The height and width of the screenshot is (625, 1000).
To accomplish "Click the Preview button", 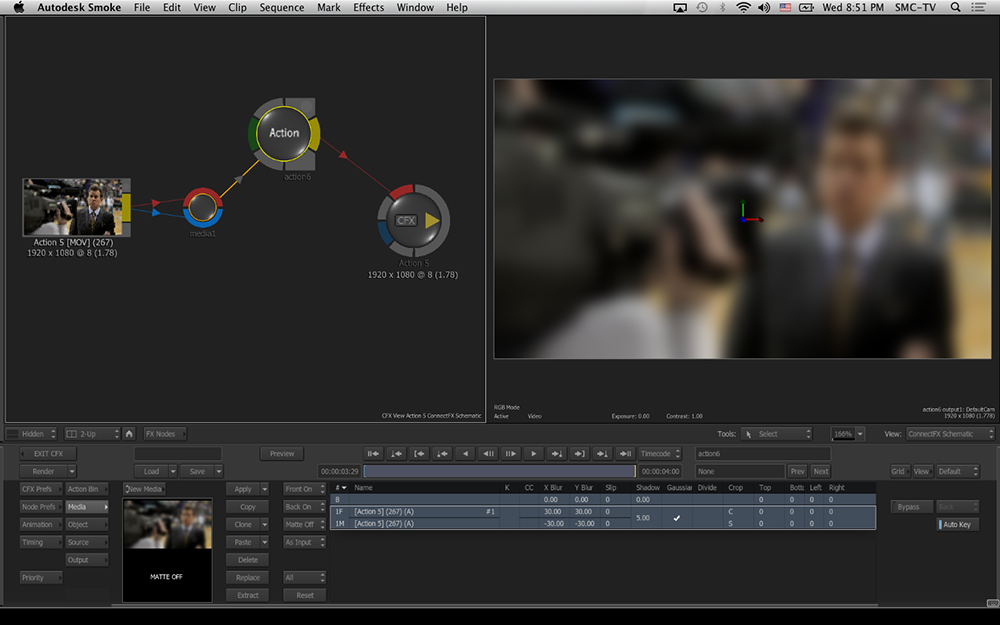I will [x=281, y=454].
